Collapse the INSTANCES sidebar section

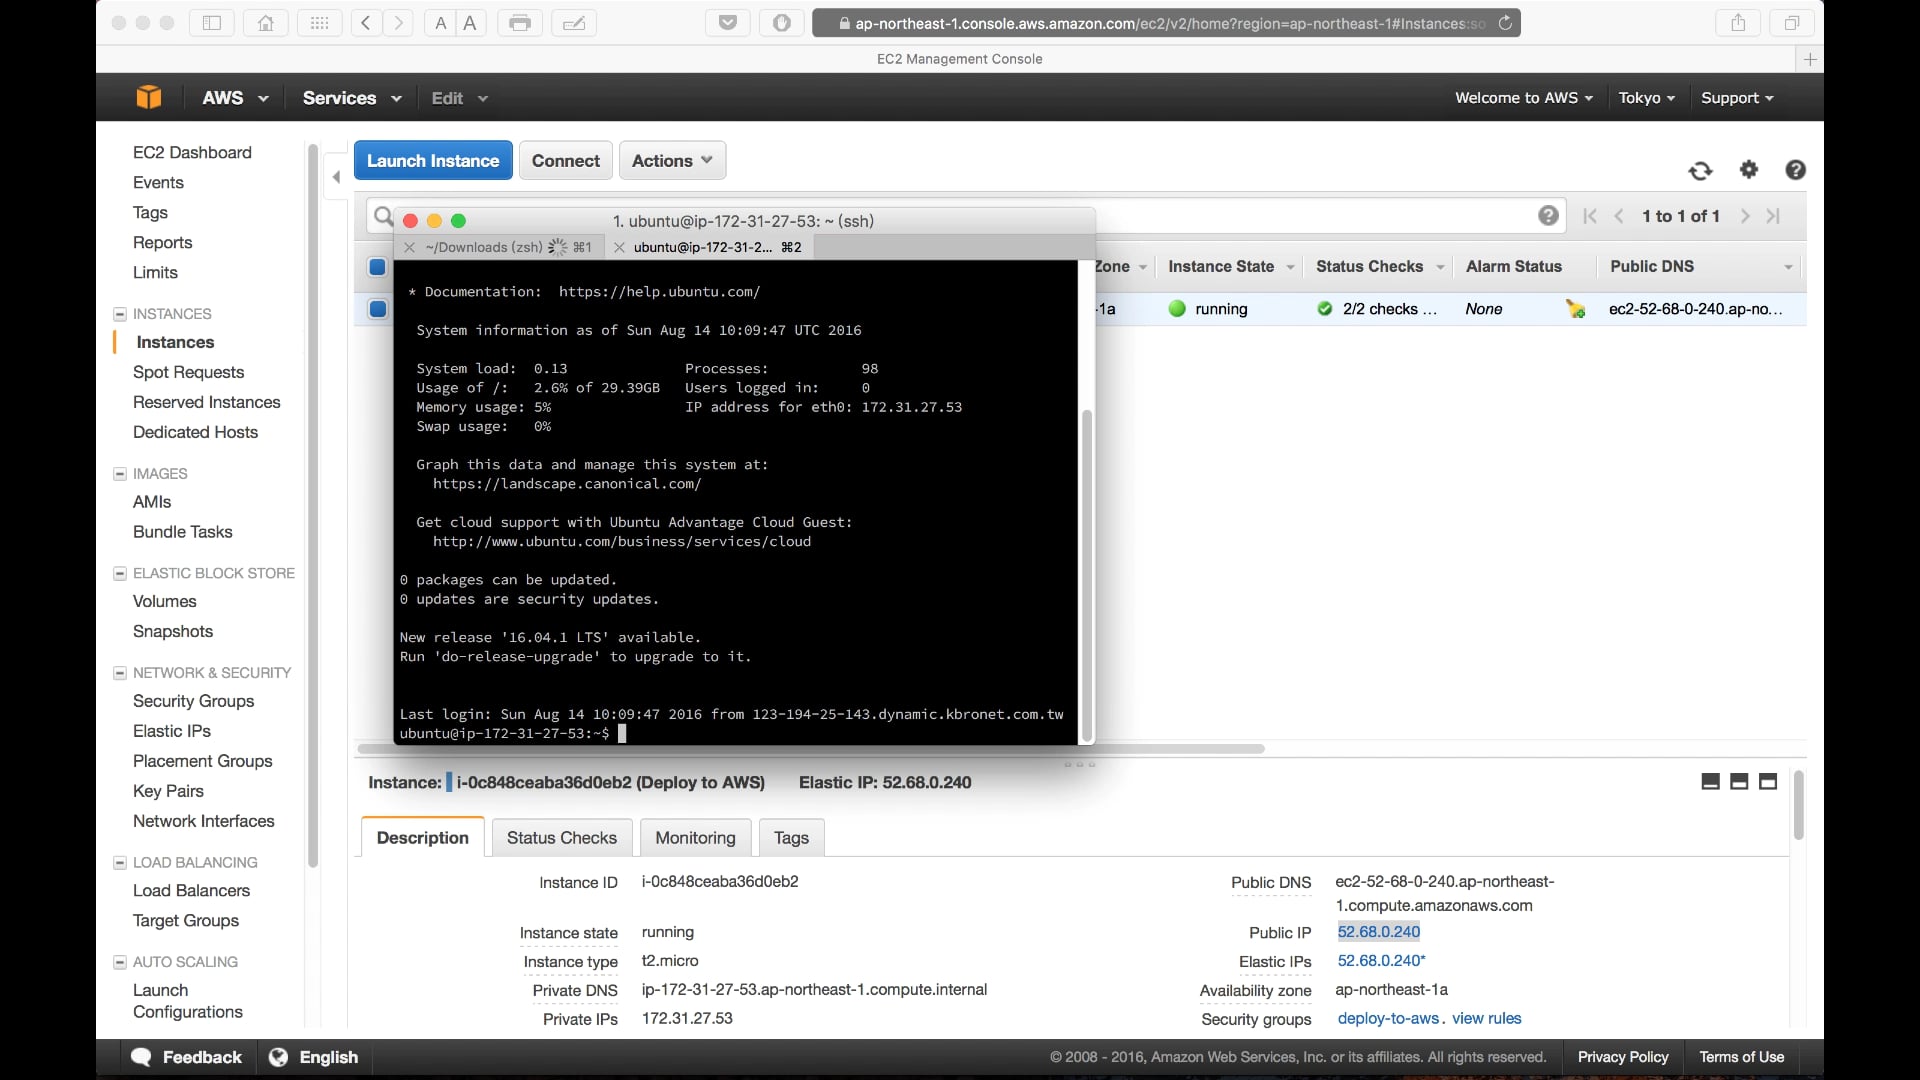tap(120, 314)
